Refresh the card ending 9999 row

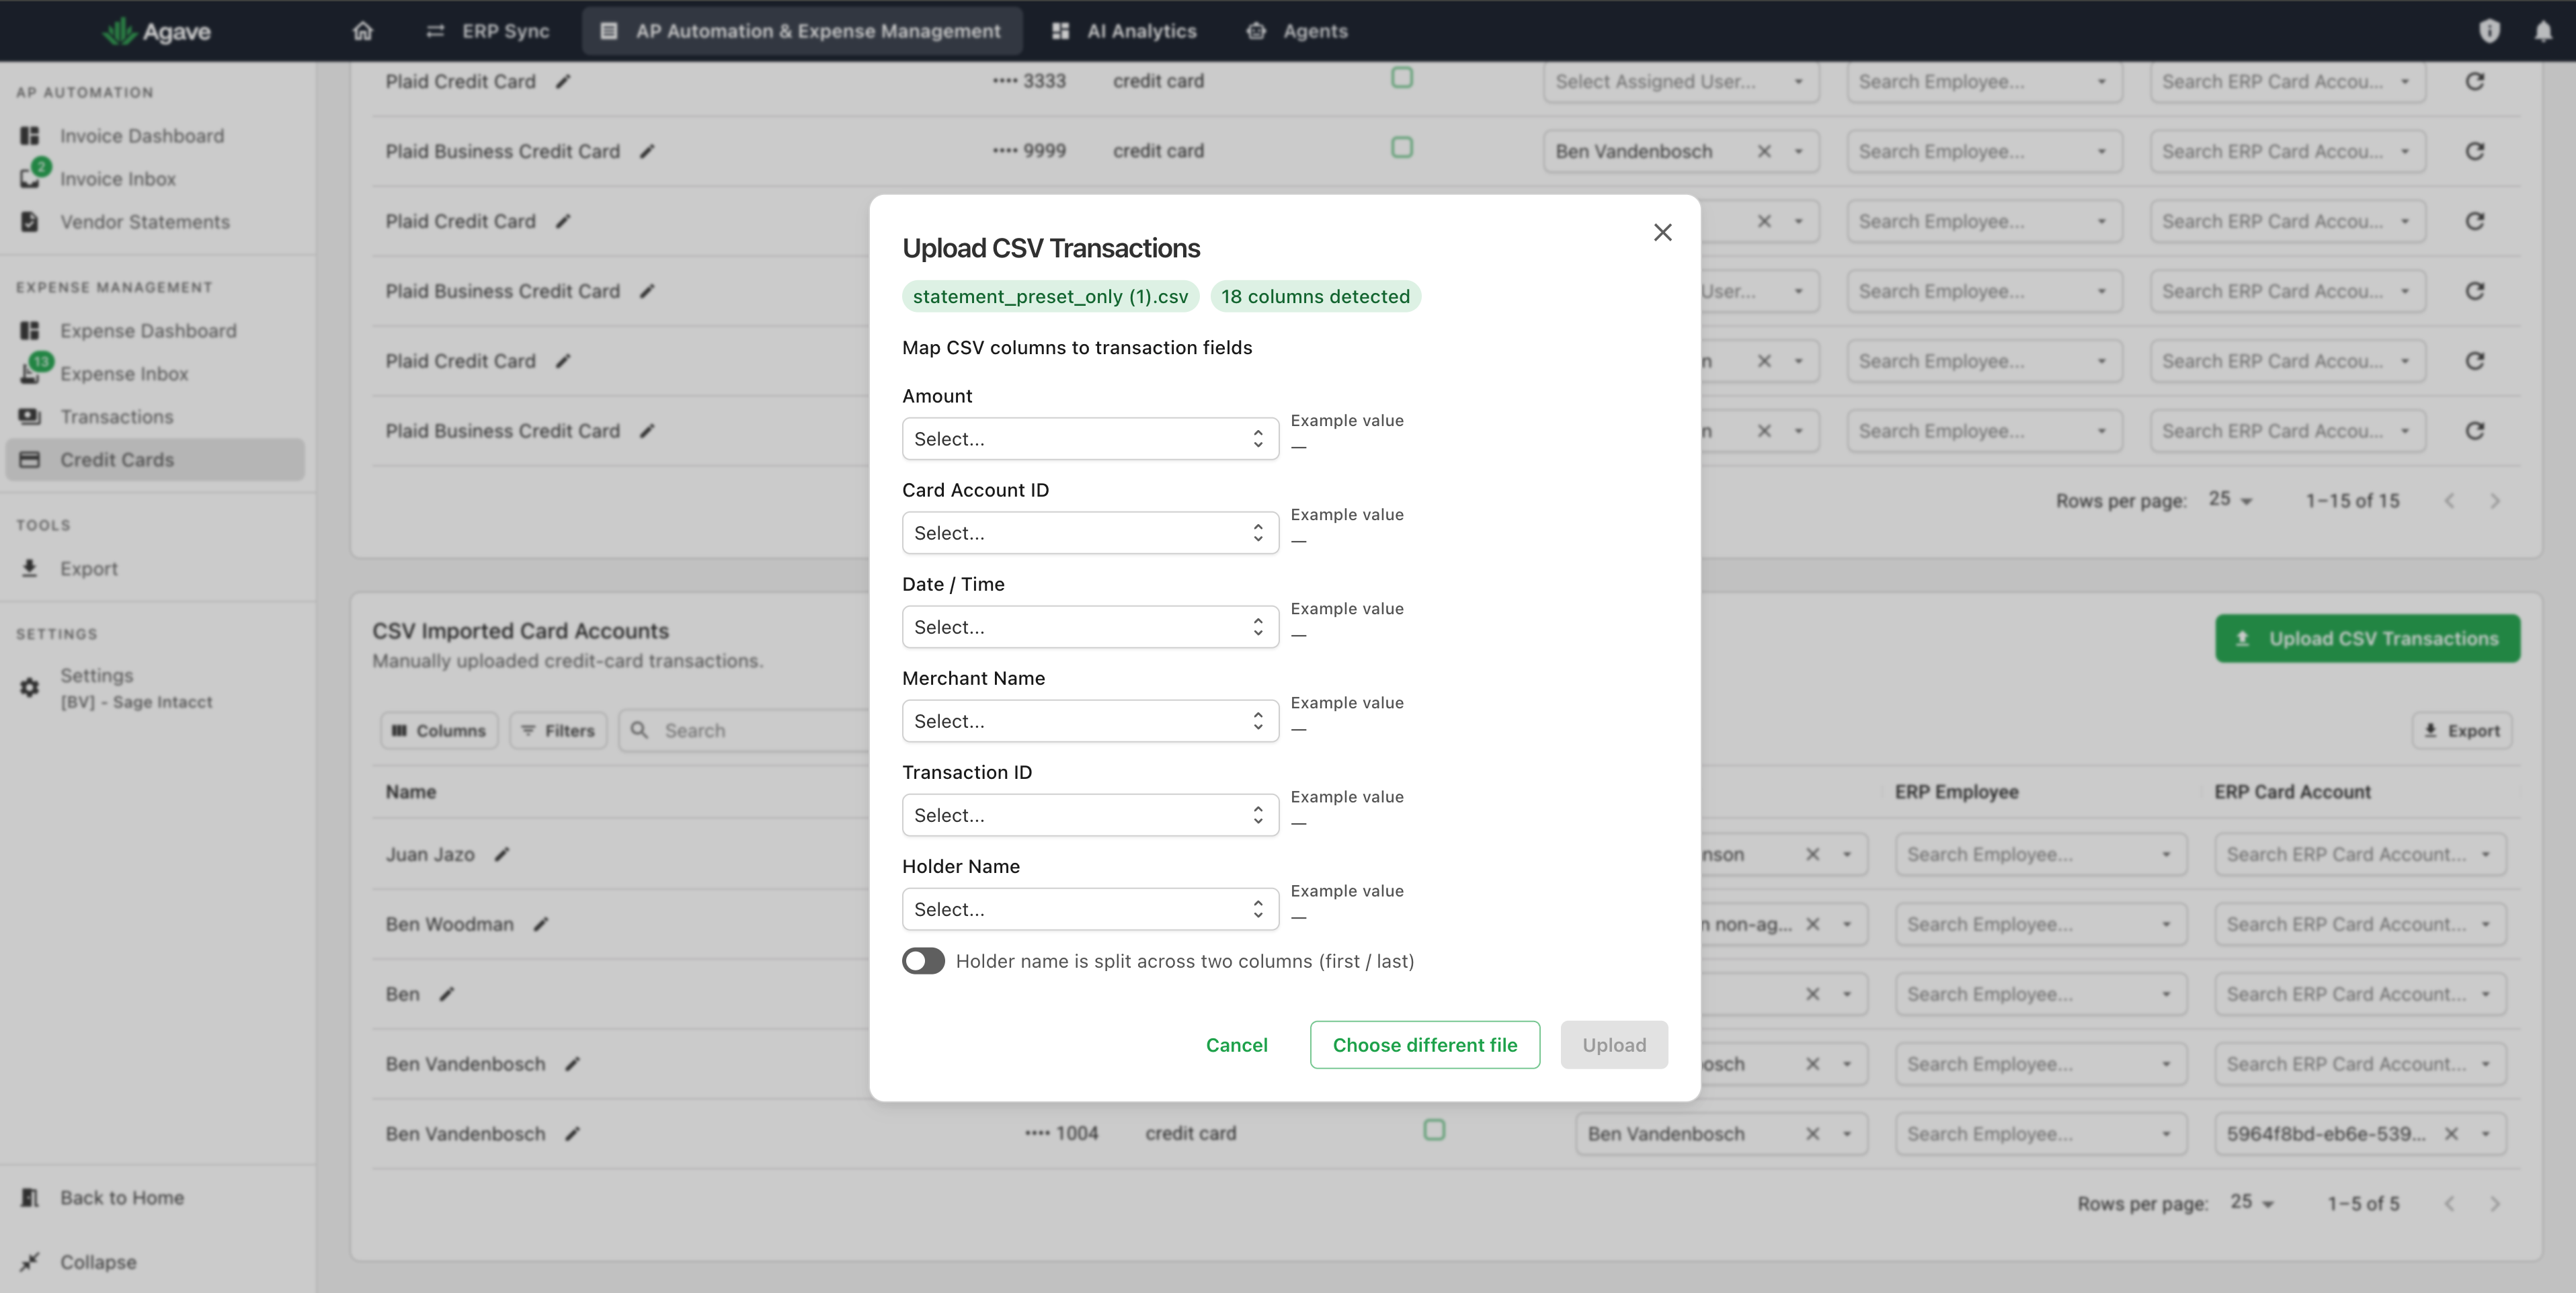point(2474,152)
